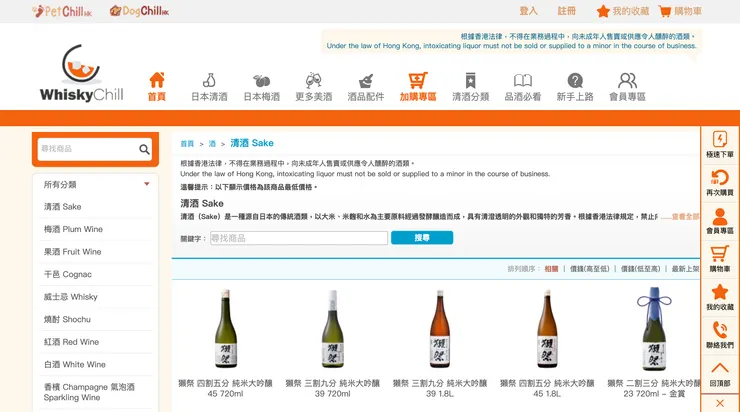Focus the sidebar 尋找商品 search field
This screenshot has width=740, height=412.
(x=87, y=149)
